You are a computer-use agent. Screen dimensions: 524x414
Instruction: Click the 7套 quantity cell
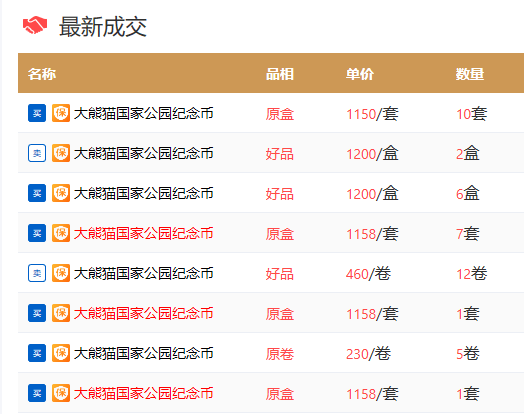pos(468,234)
